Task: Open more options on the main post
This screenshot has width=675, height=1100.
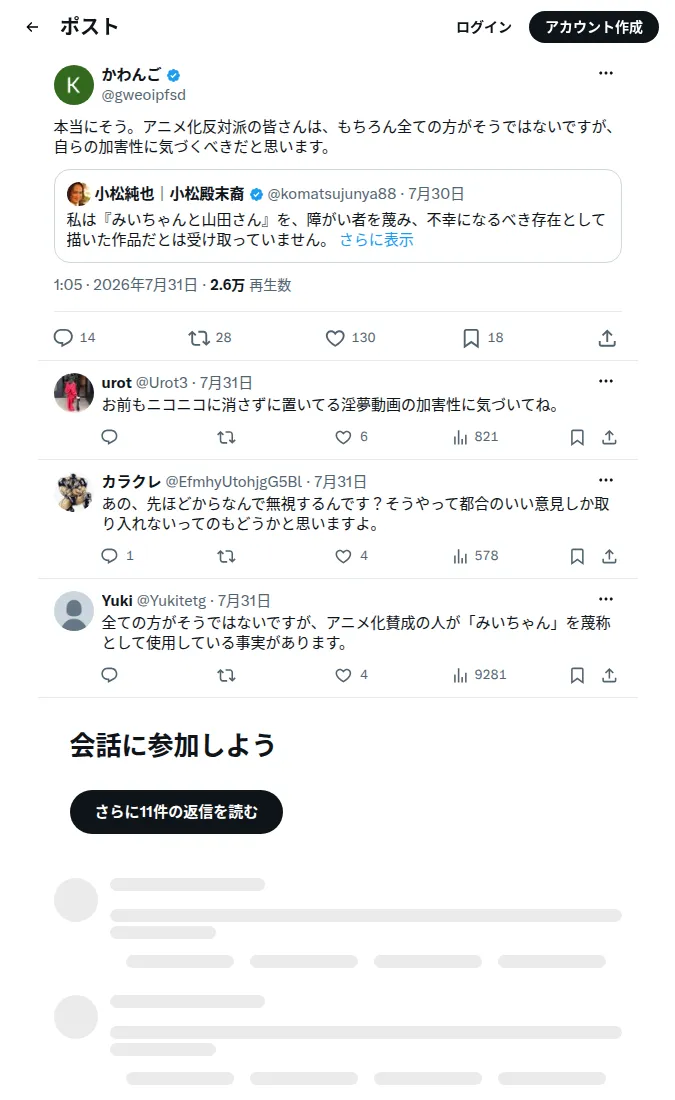Action: (x=606, y=73)
